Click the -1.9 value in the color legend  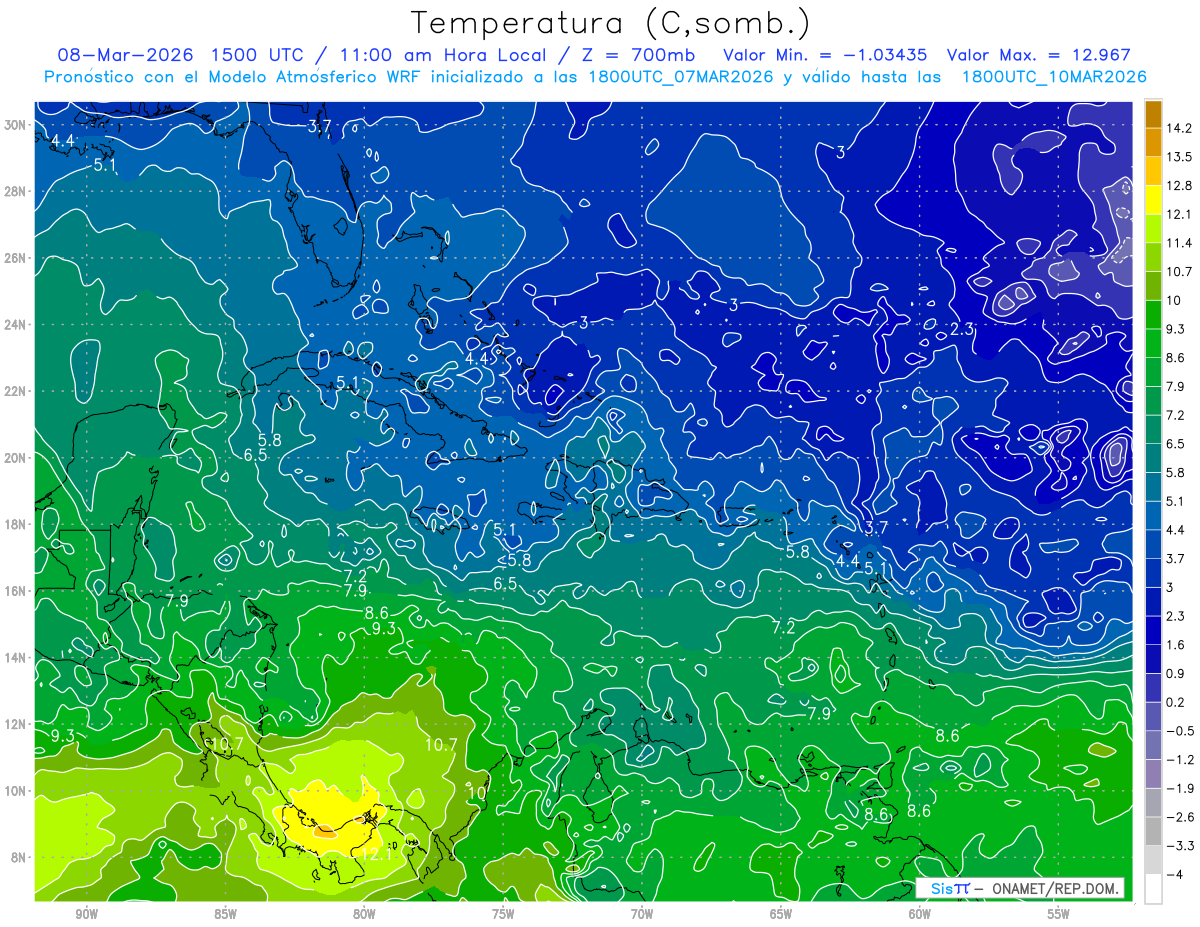pos(1180,788)
